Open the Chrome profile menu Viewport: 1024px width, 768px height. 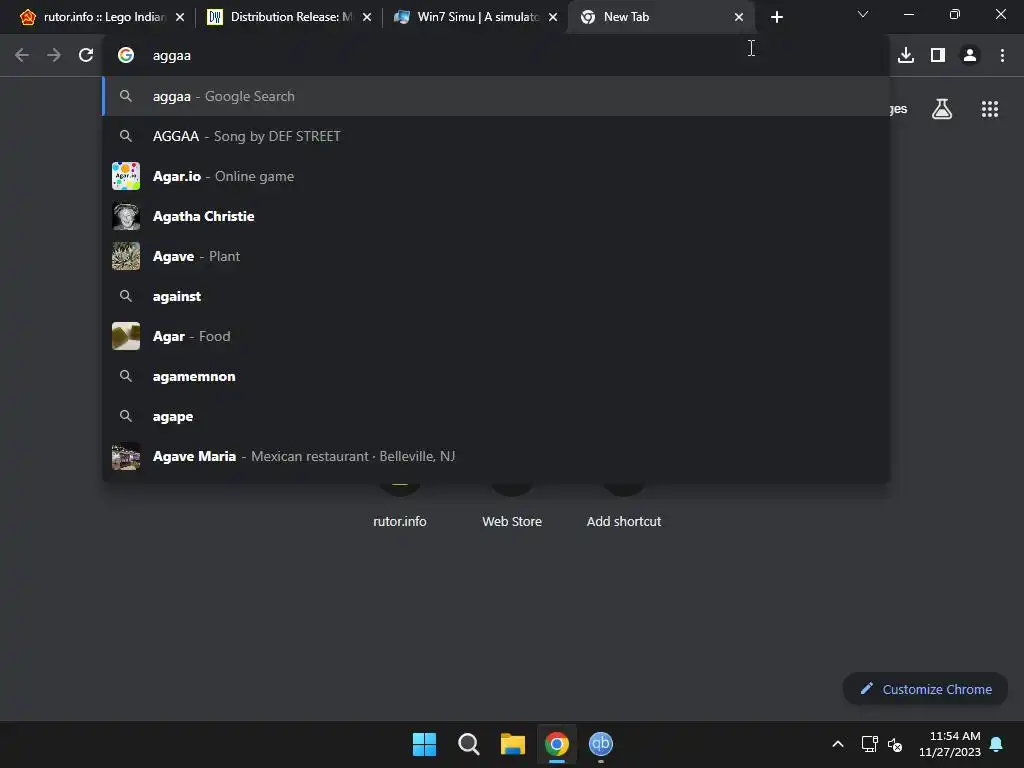coord(970,56)
